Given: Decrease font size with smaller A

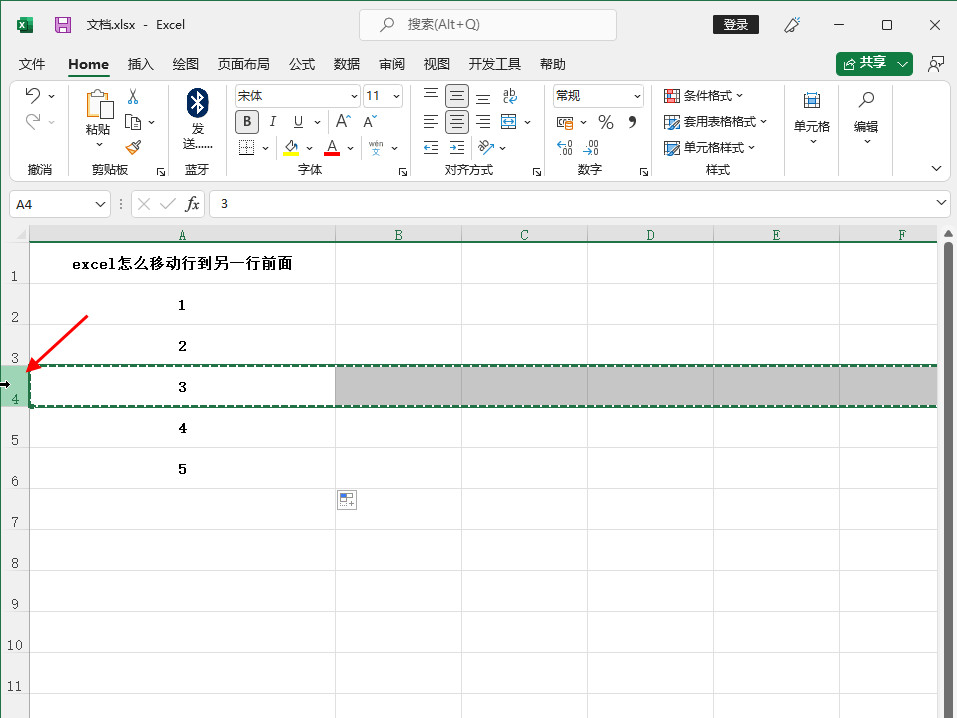Looking at the screenshot, I should click(370, 121).
